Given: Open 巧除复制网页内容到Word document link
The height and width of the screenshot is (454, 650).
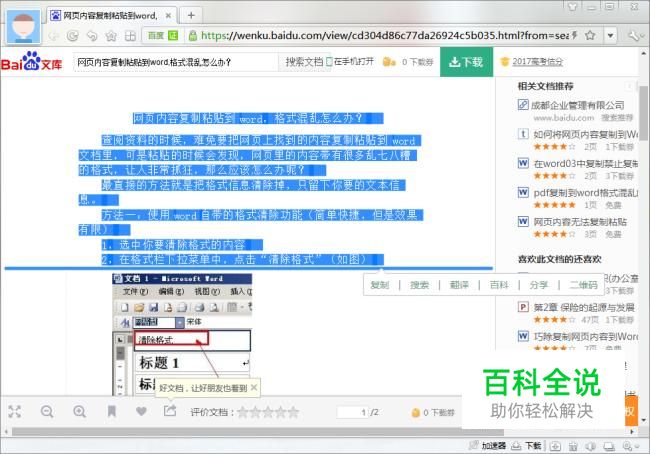Looking at the screenshot, I should 585,337.
